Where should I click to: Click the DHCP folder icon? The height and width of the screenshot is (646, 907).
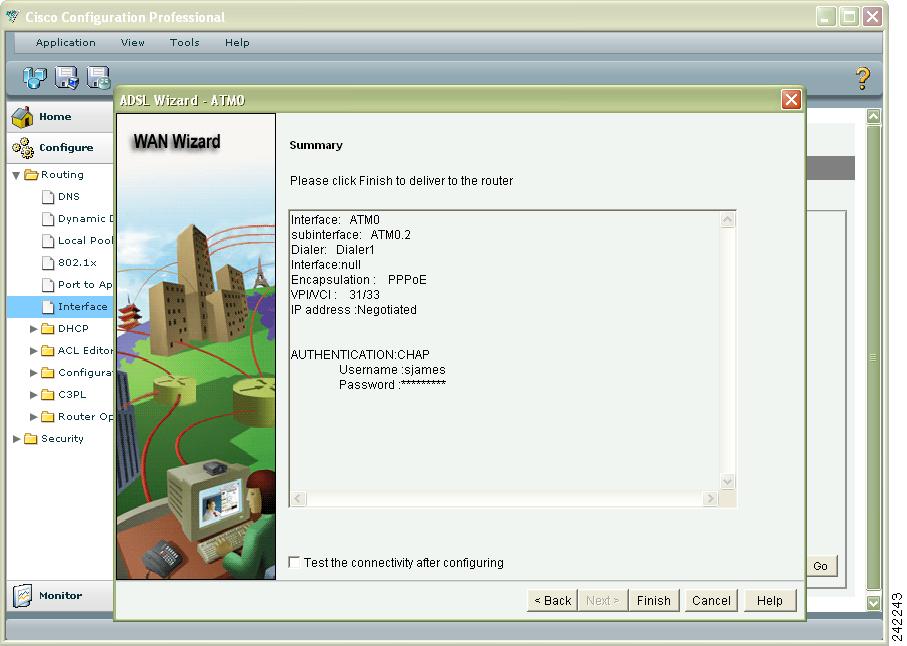point(48,328)
